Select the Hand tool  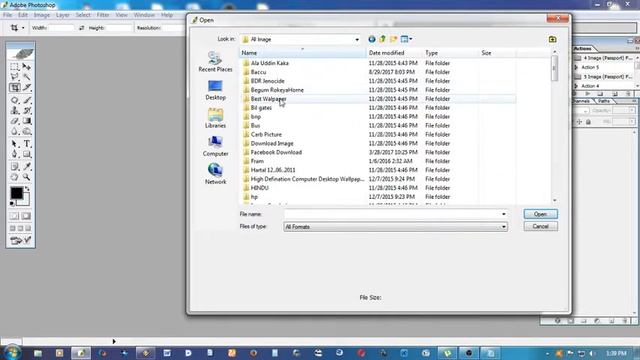15,177
